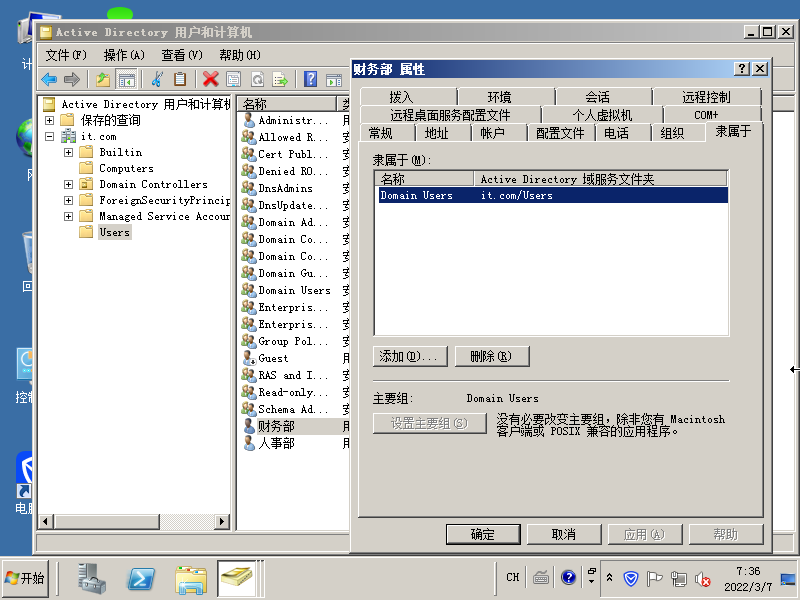Click the Cut scissors toolbar icon
This screenshot has height=600, width=800.
pyautogui.click(x=157, y=79)
